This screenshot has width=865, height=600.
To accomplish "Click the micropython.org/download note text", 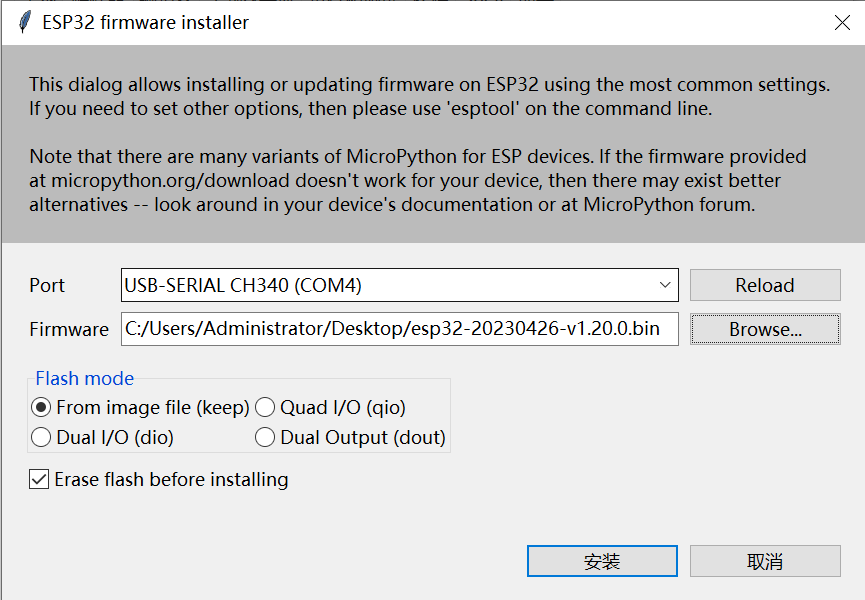I will 418,180.
